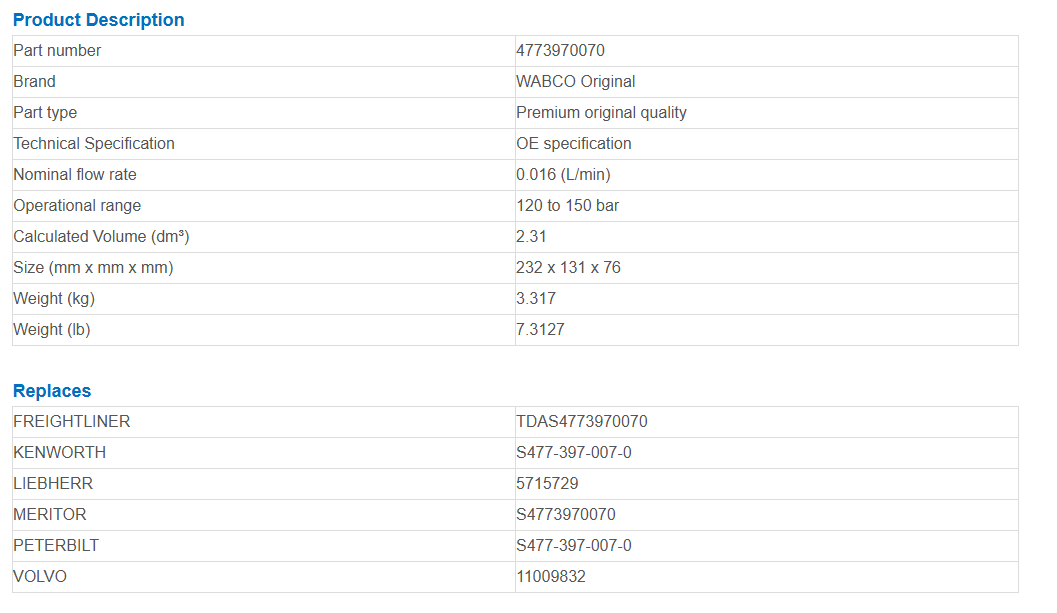
Task: Click operational range 120 to 150 bar
Action: 568,206
